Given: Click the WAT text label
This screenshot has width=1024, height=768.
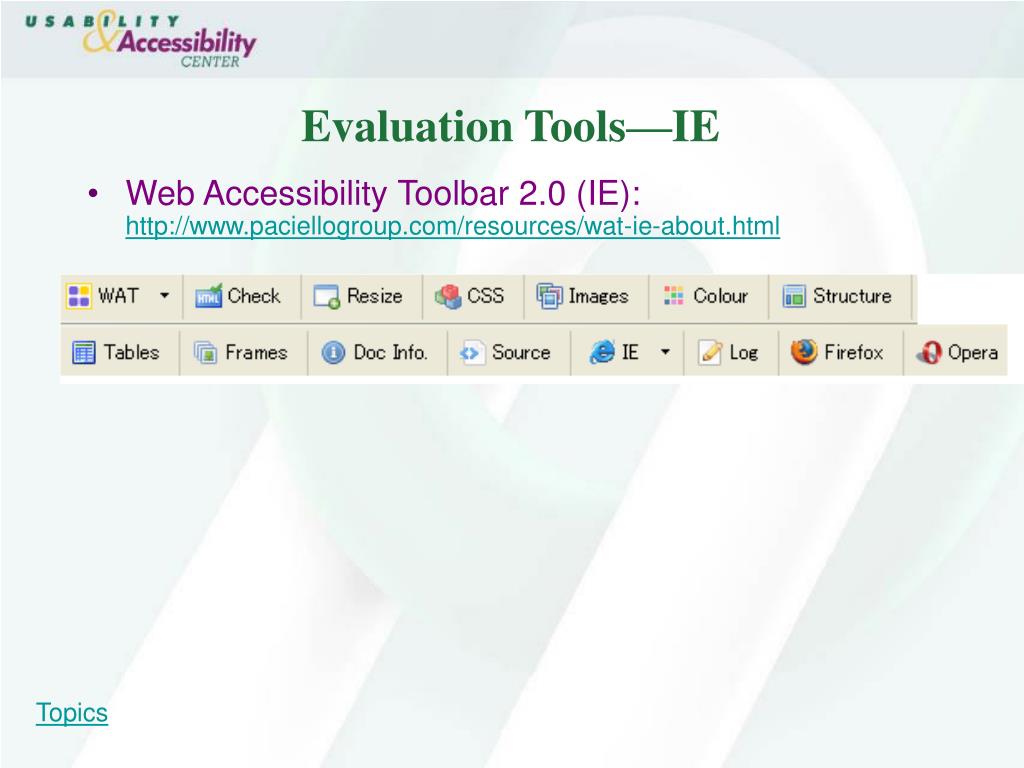Looking at the screenshot, I should 118,296.
